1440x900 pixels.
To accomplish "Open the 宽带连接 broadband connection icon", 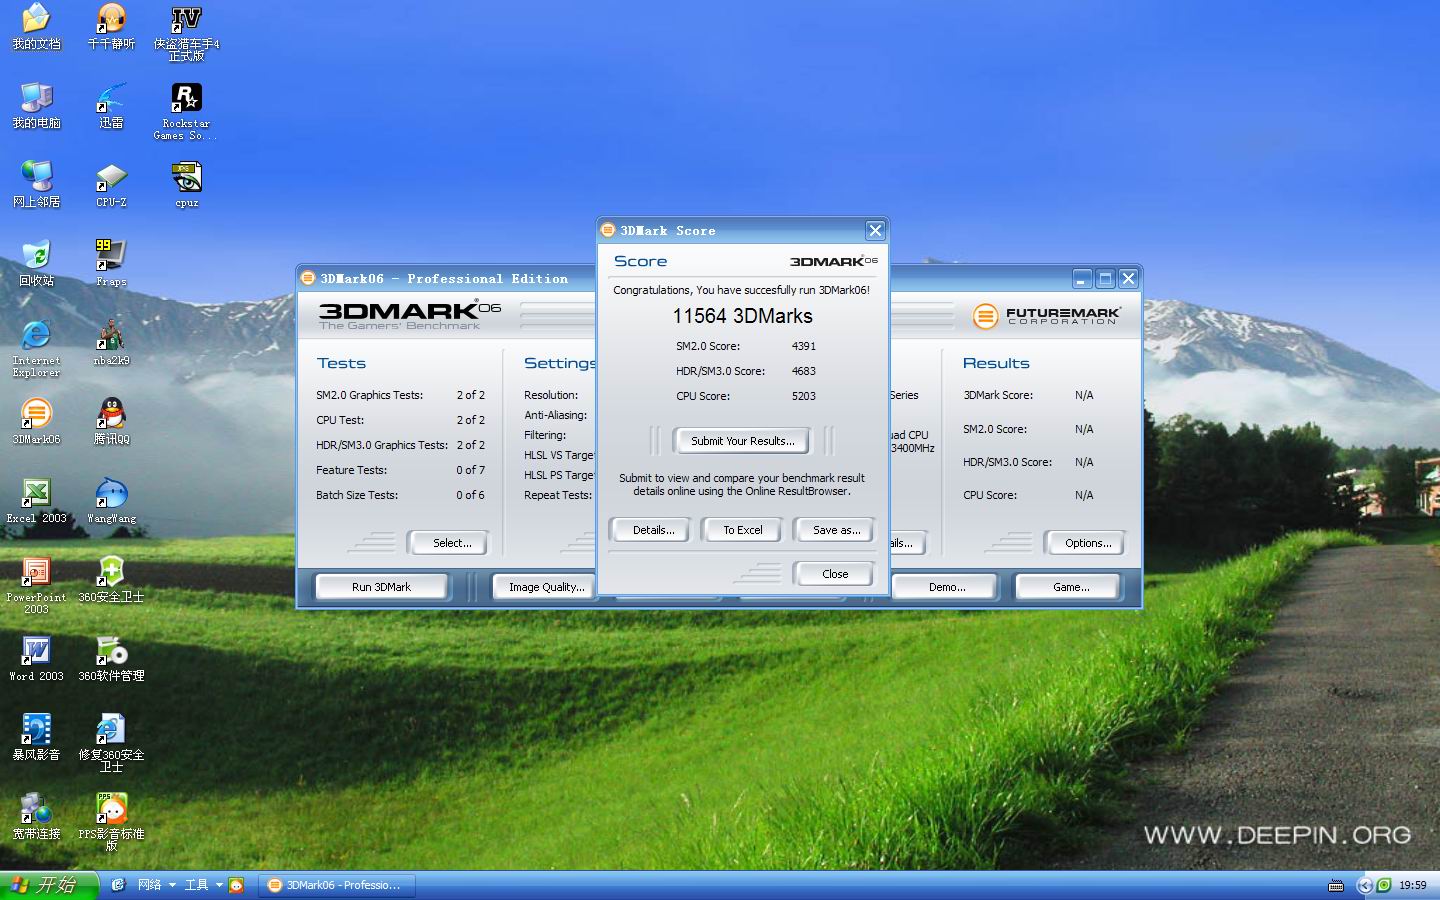I will (x=36, y=817).
